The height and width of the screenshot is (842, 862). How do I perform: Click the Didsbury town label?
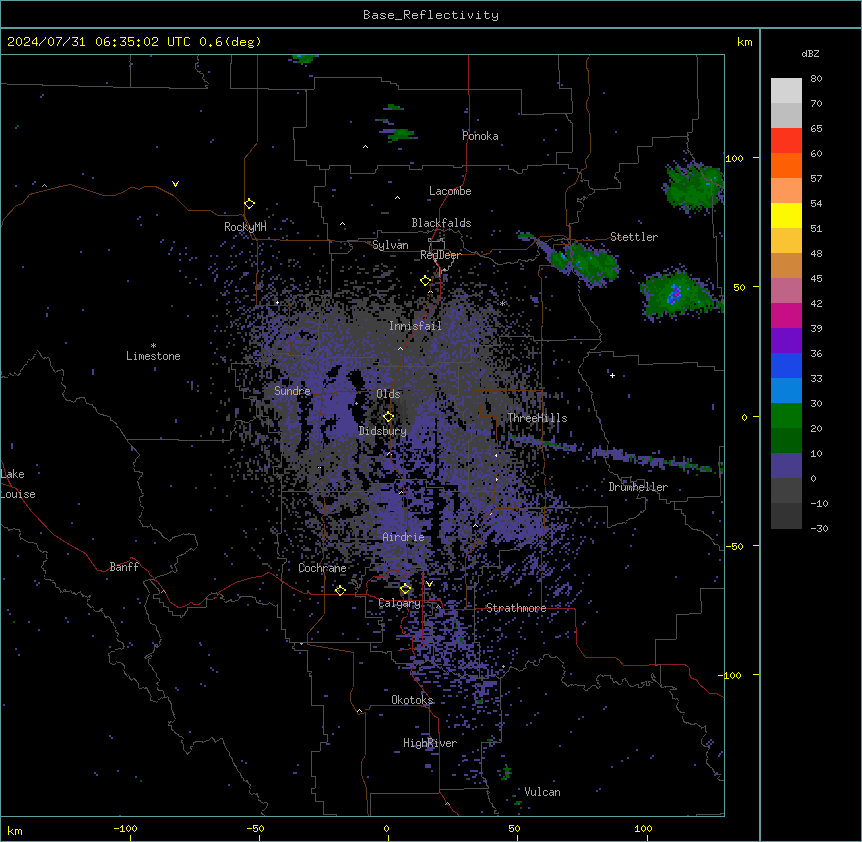383,431
